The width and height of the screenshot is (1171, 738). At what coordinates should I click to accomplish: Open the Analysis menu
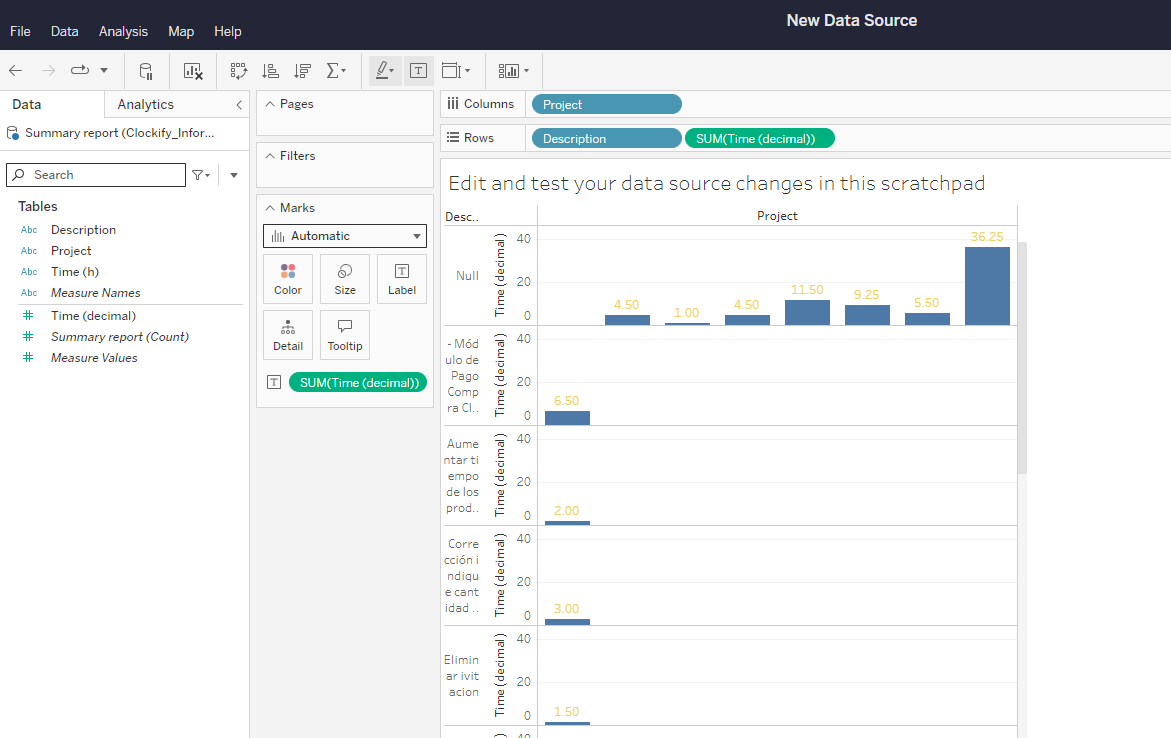coord(123,31)
